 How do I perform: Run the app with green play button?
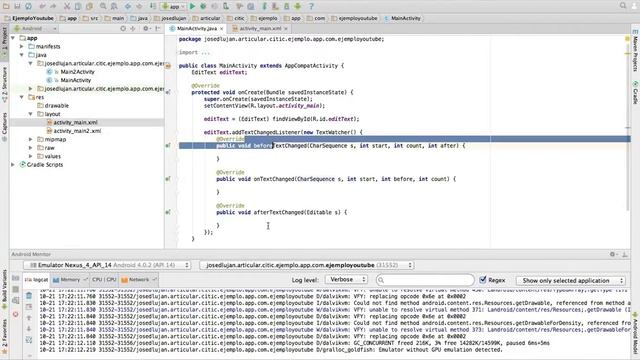coord(192,6)
